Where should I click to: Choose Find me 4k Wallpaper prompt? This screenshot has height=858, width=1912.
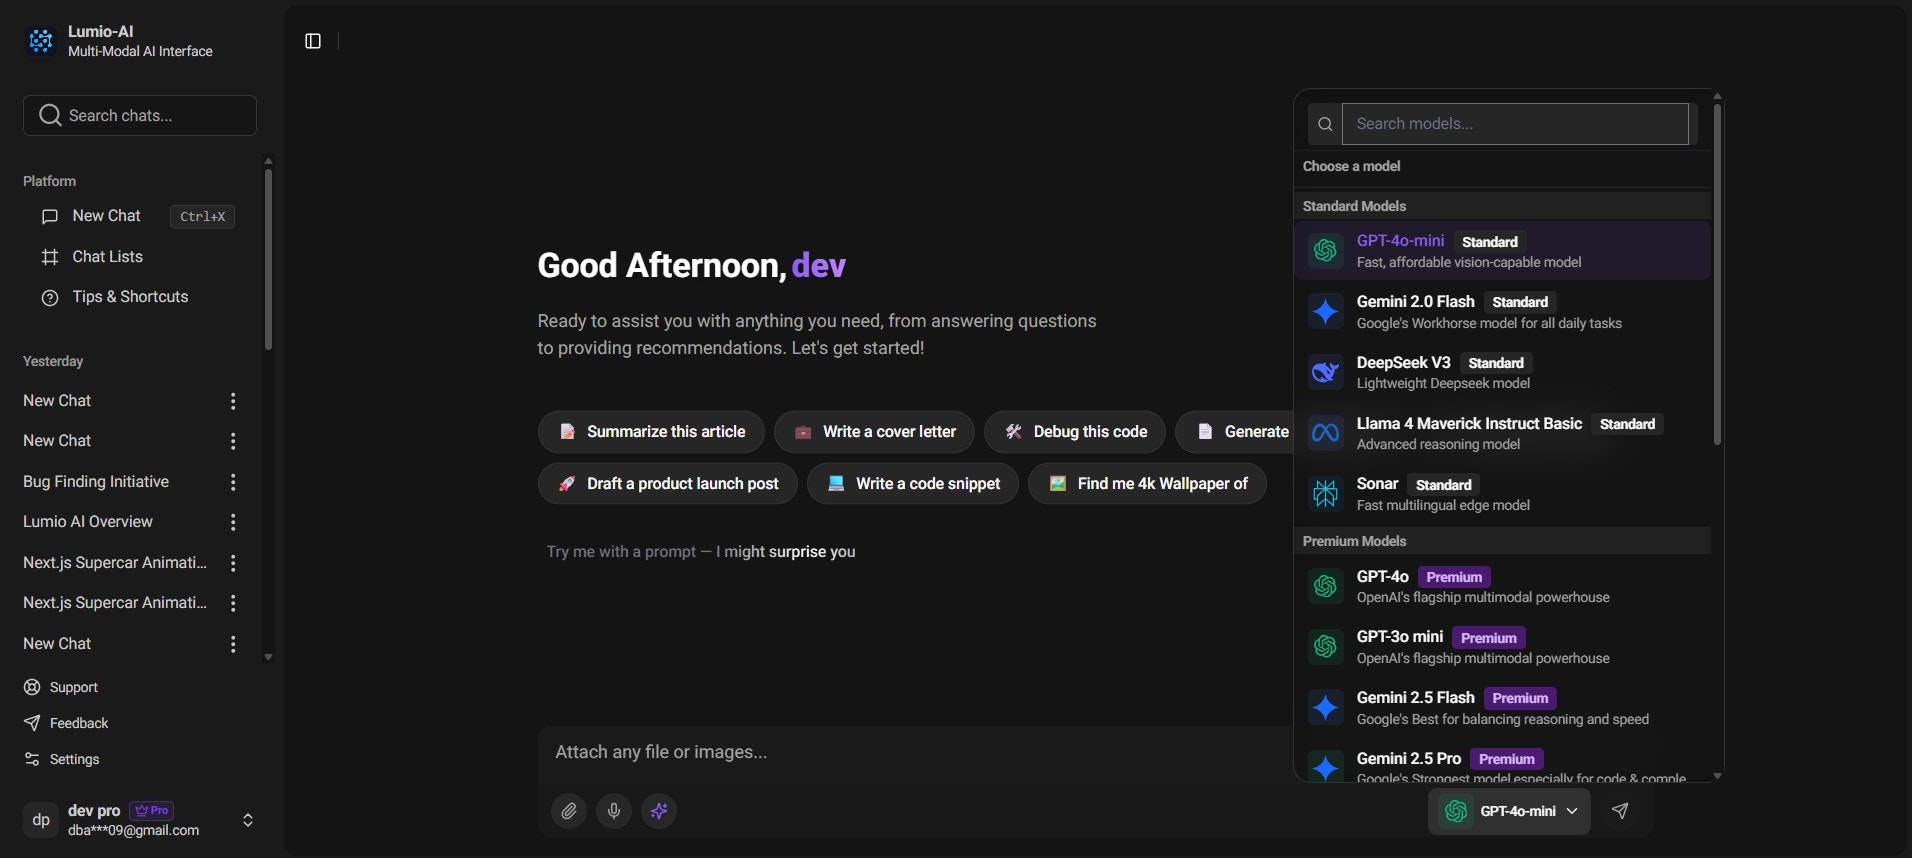pyautogui.click(x=1147, y=484)
